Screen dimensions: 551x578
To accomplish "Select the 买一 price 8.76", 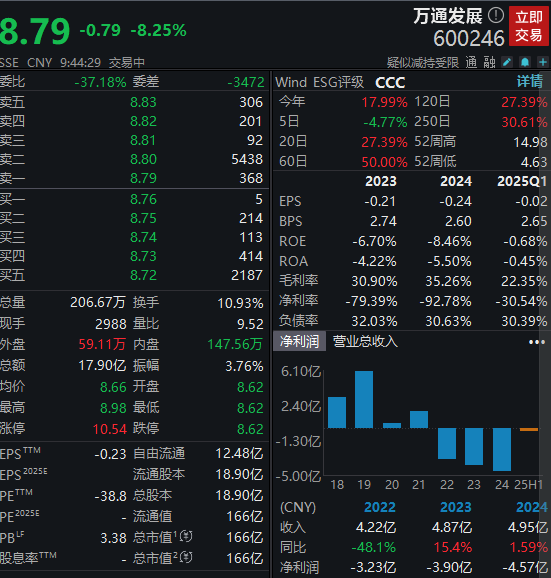I will (143, 199).
